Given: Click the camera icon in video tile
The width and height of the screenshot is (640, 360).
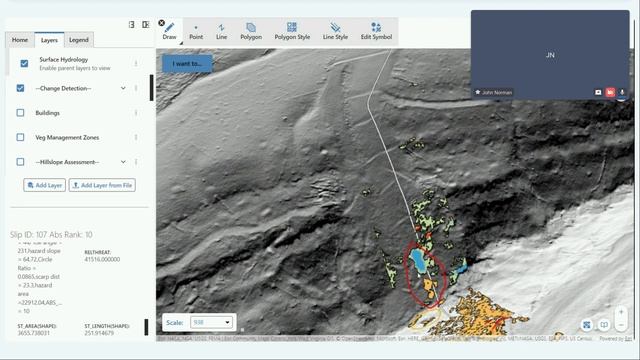Looking at the screenshot, I should [x=598, y=92].
